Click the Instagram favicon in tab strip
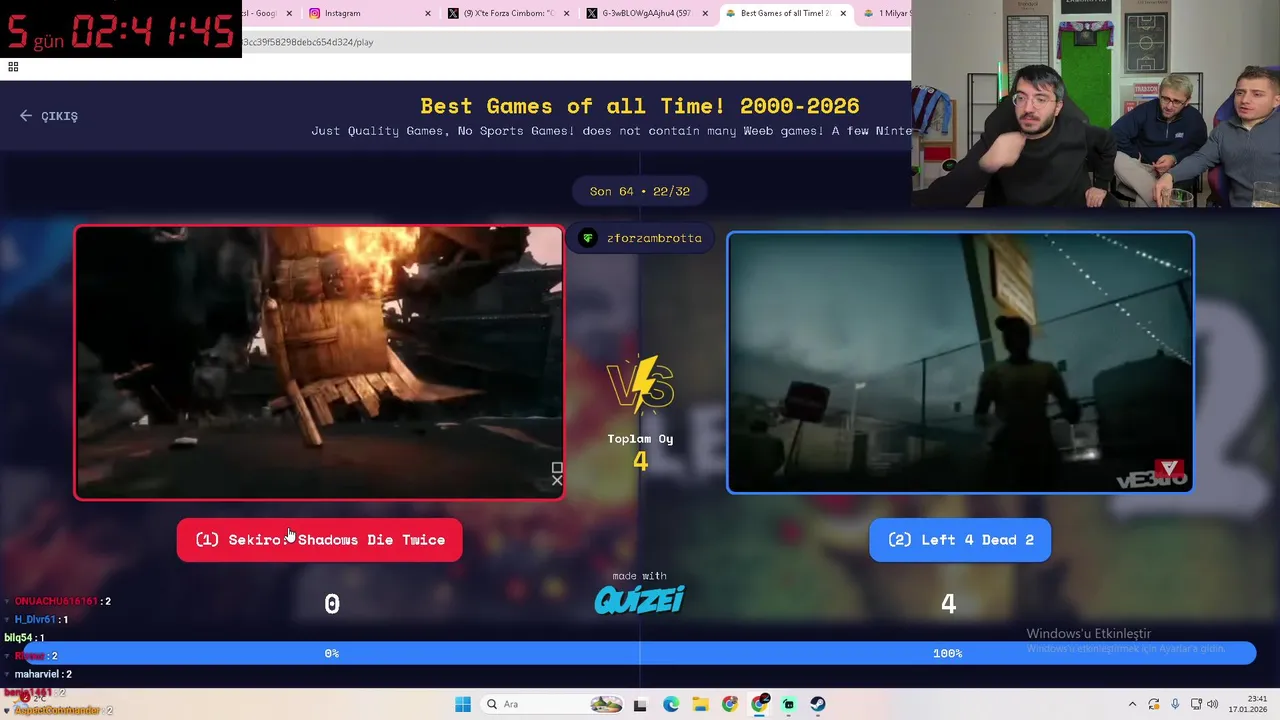The height and width of the screenshot is (720, 1280). (315, 13)
